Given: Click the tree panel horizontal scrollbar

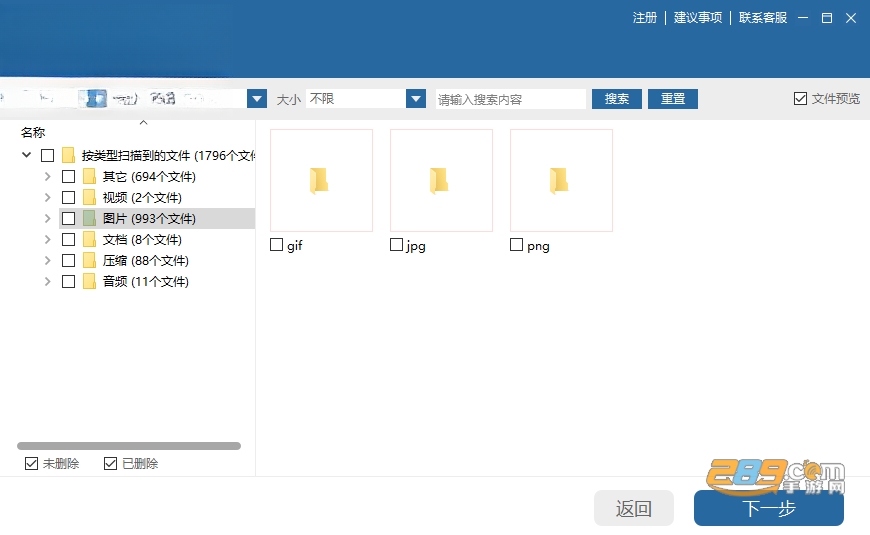Looking at the screenshot, I should tap(129, 446).
